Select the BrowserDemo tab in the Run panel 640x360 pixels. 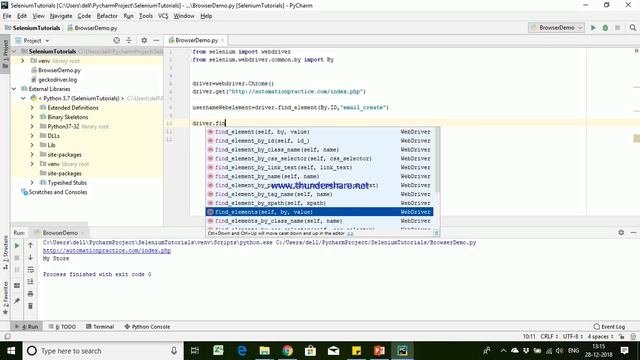click(x=60, y=233)
